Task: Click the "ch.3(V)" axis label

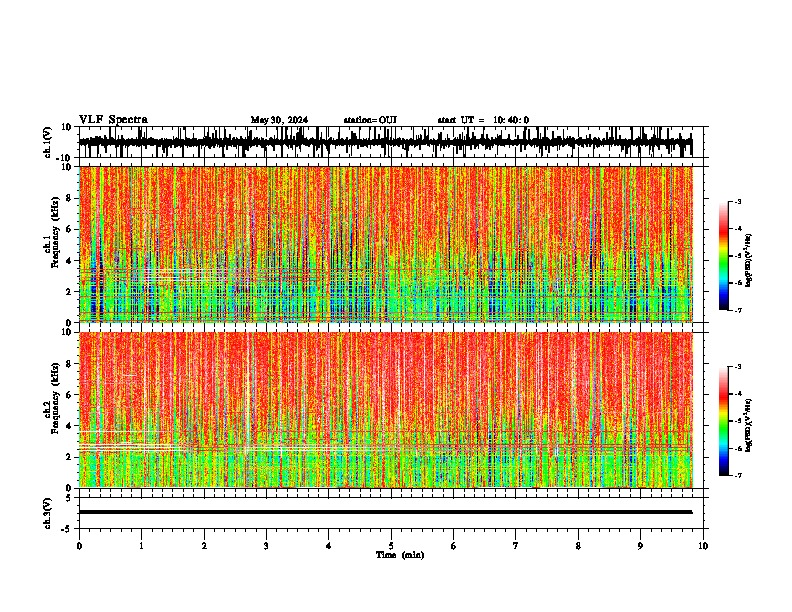Action: pyautogui.click(x=48, y=513)
